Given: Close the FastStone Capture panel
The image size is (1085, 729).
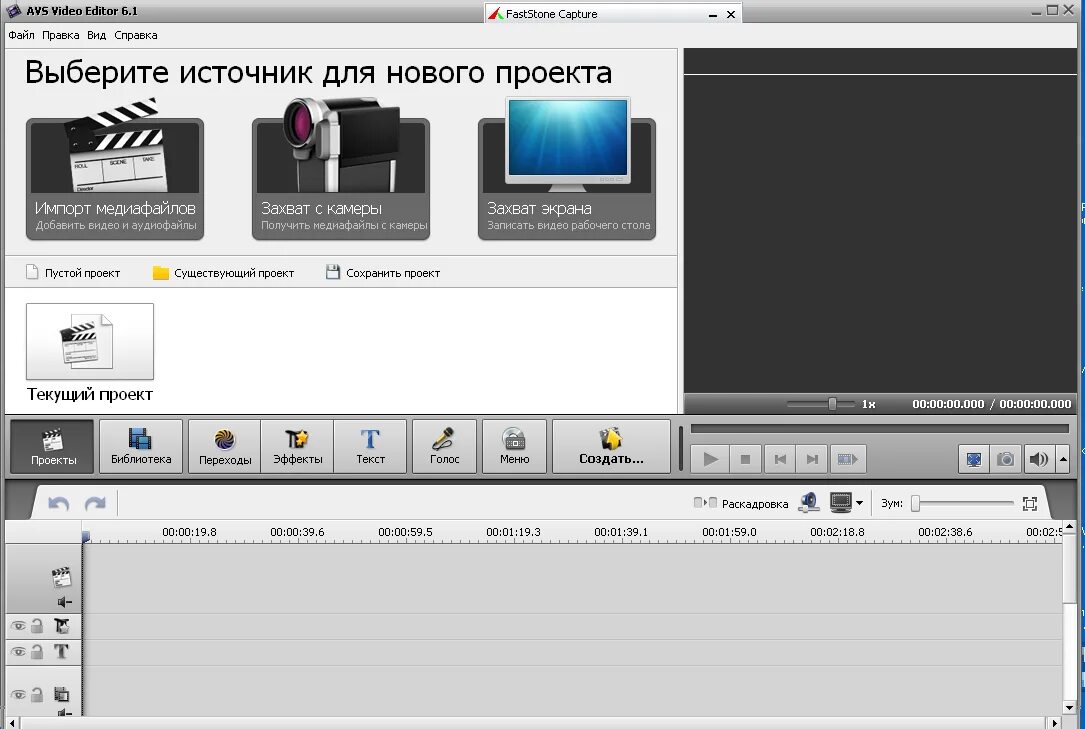Looking at the screenshot, I should tap(731, 15).
